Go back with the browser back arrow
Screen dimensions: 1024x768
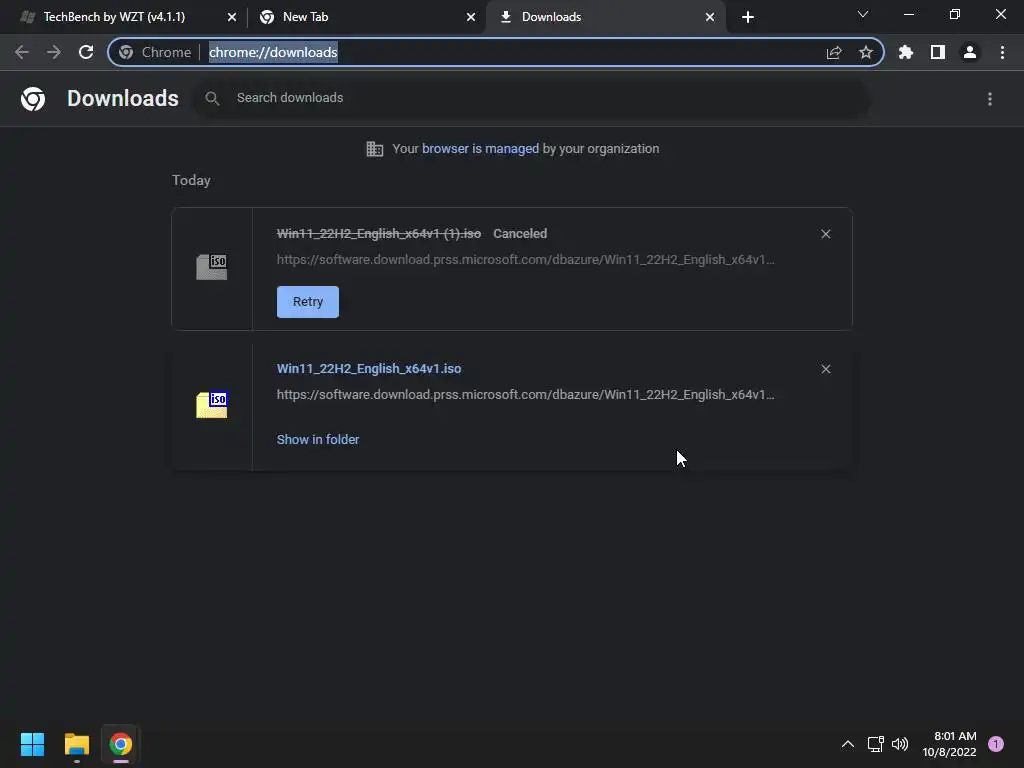pyautogui.click(x=22, y=52)
